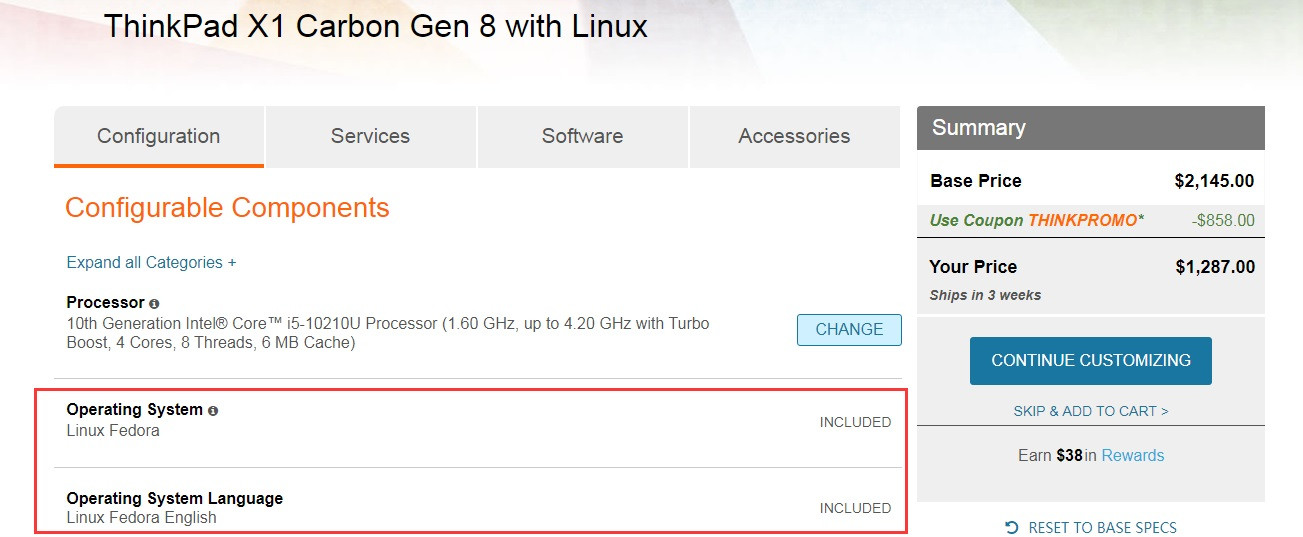Select the Accessories tab
Image resolution: width=1303 pixels, height=537 pixels.
[794, 137]
